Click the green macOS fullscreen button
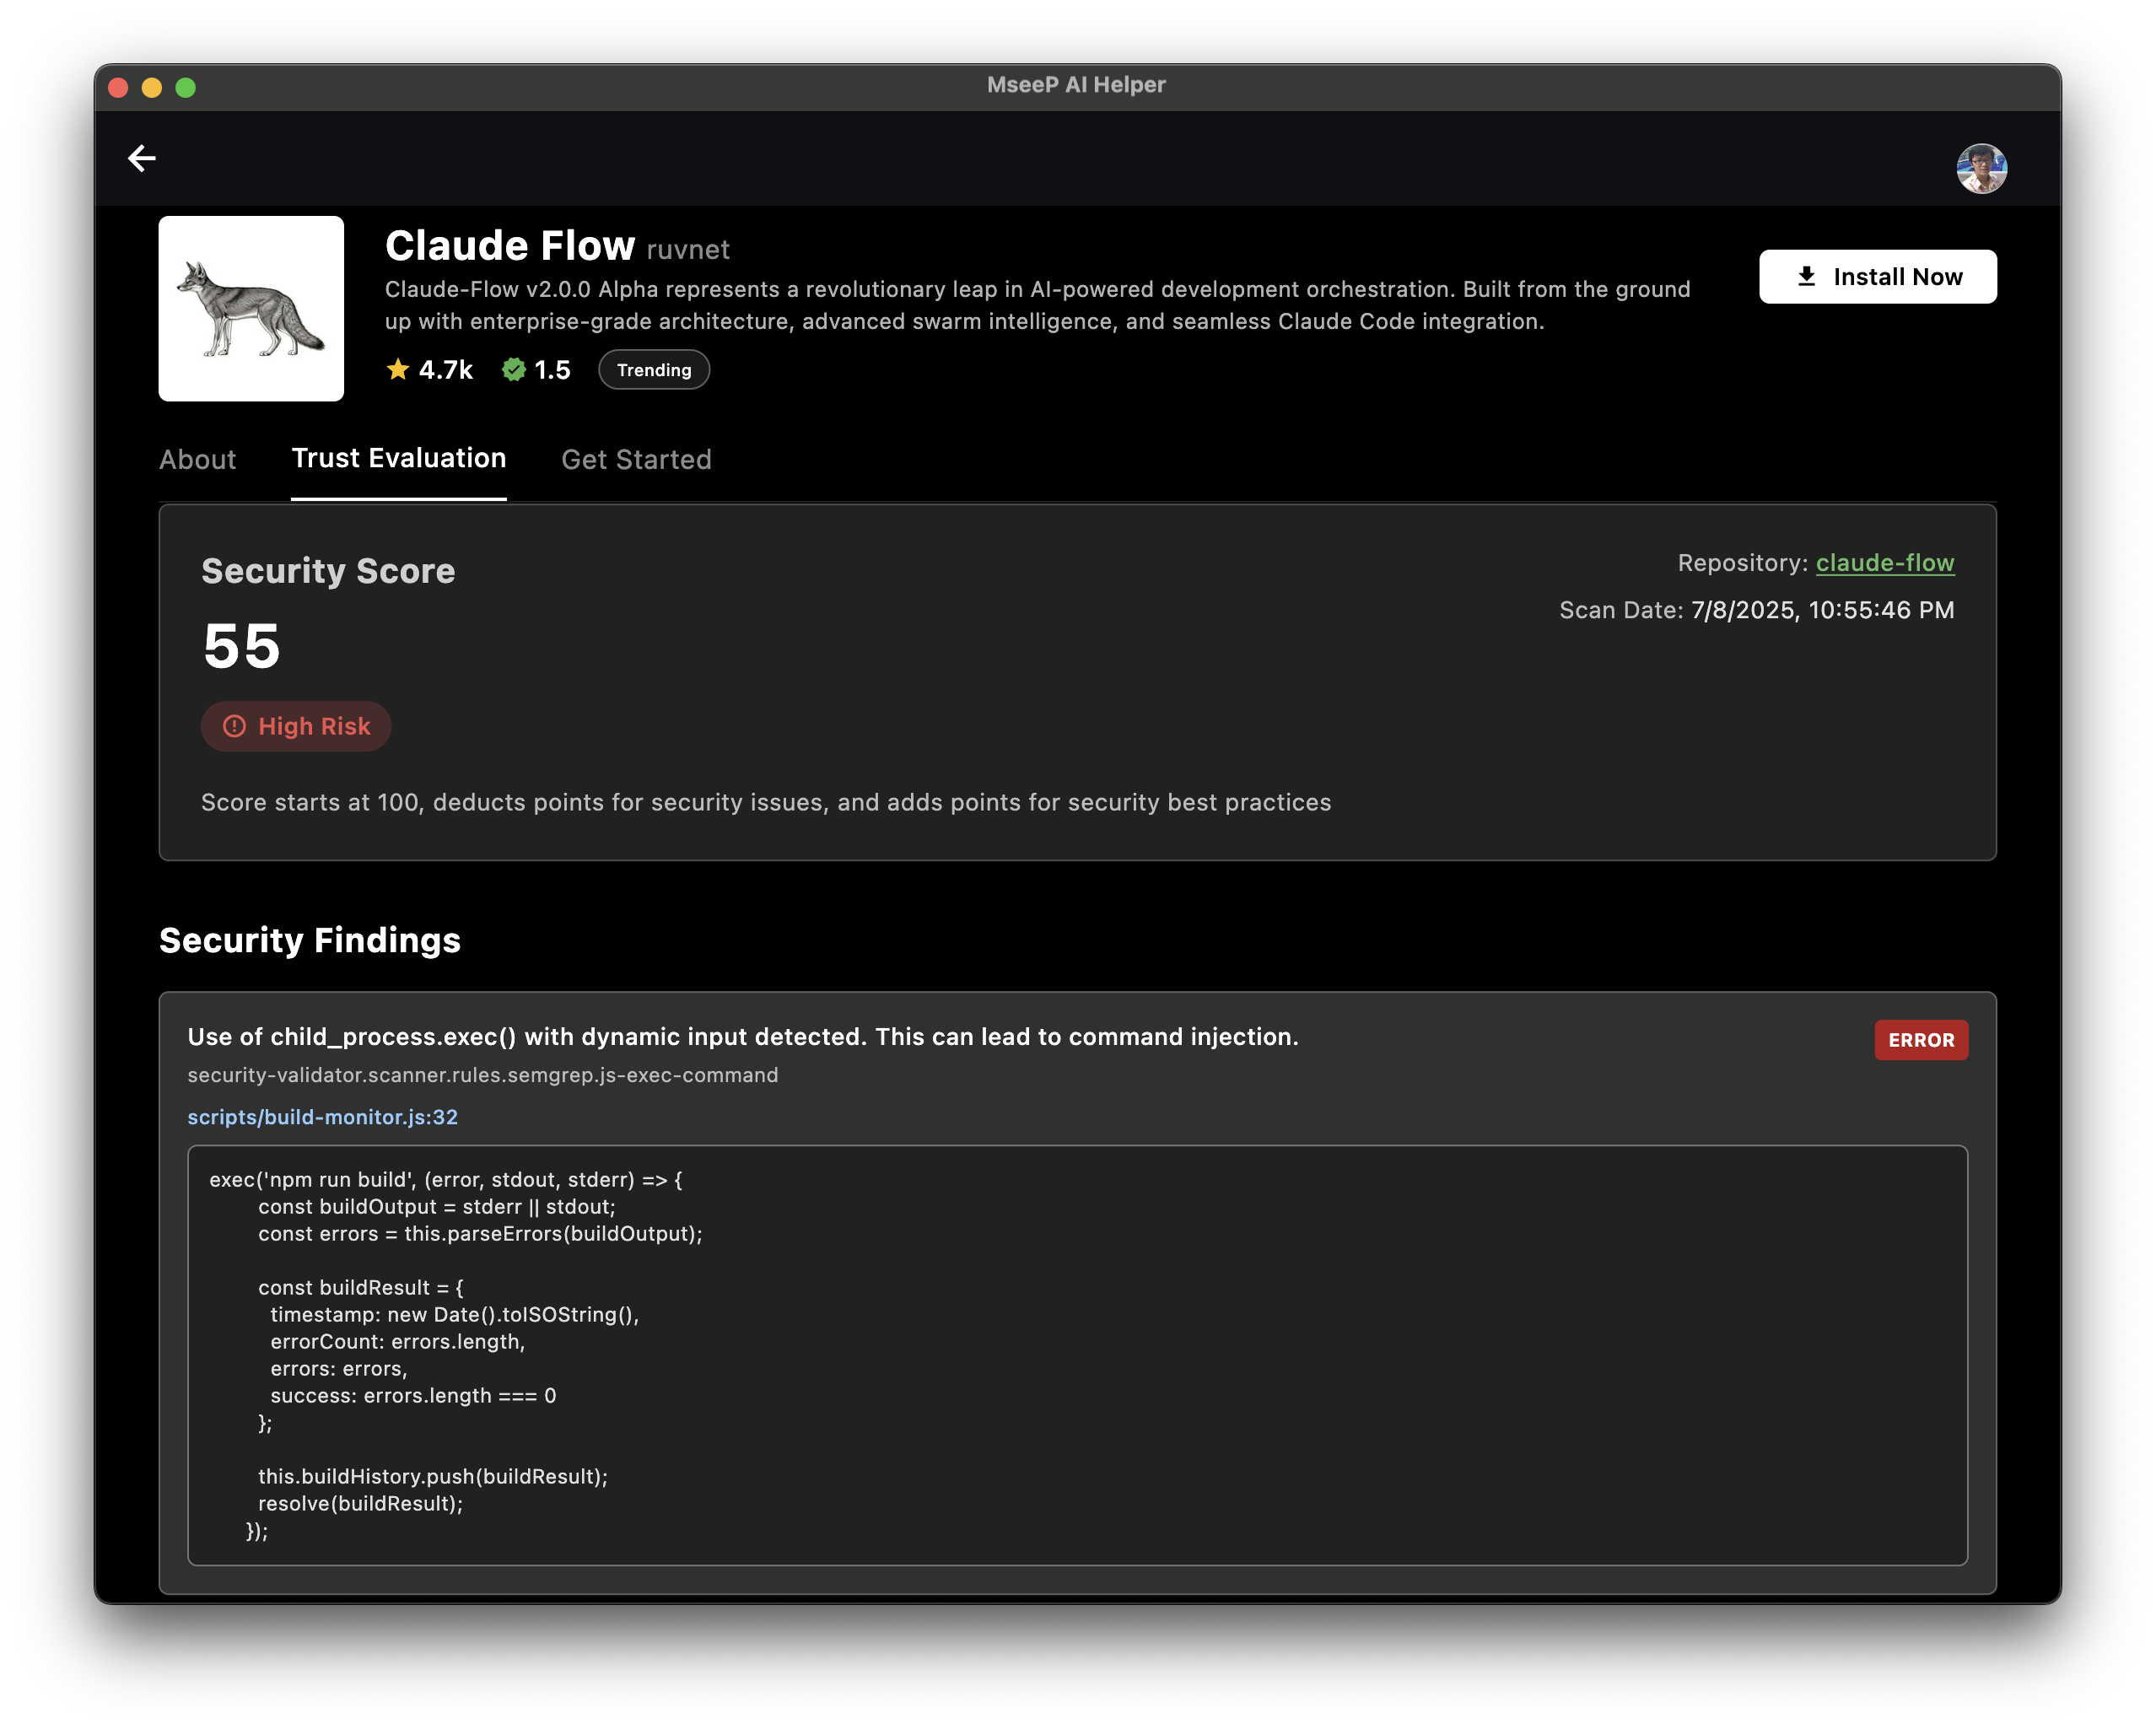 coord(185,87)
